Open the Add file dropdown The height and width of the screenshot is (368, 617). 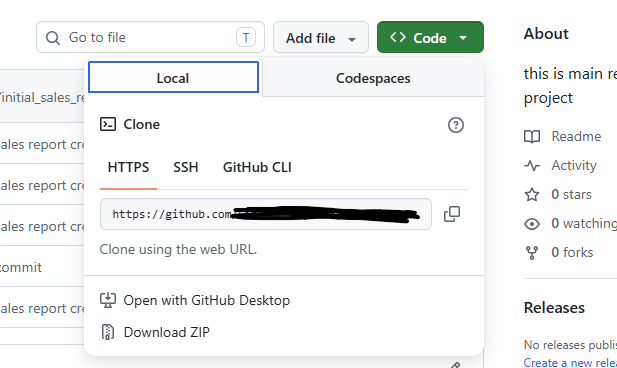coord(321,37)
